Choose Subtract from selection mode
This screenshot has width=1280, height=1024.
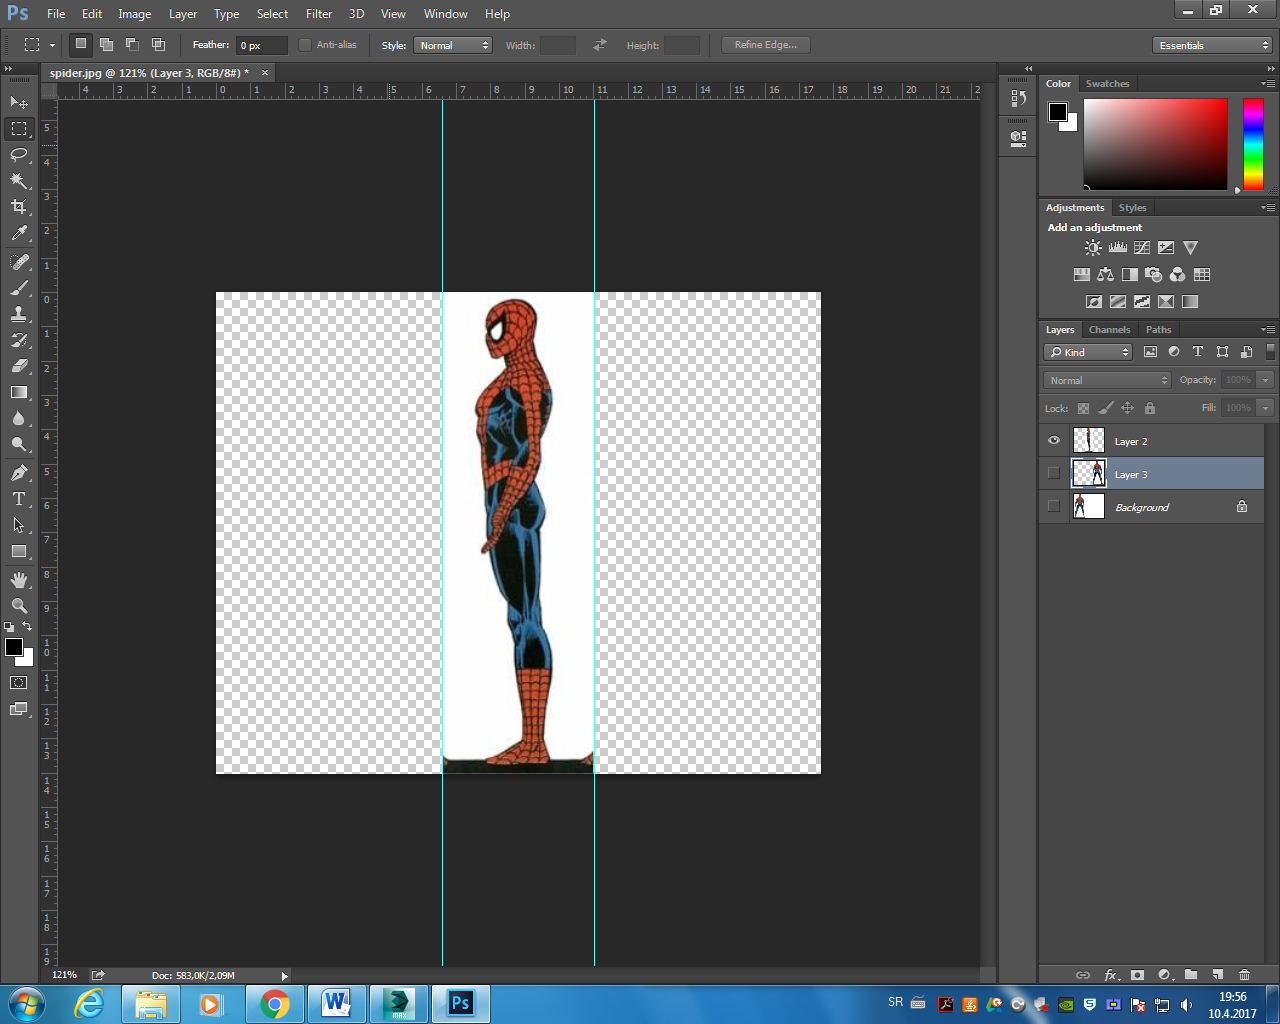pyautogui.click(x=132, y=44)
